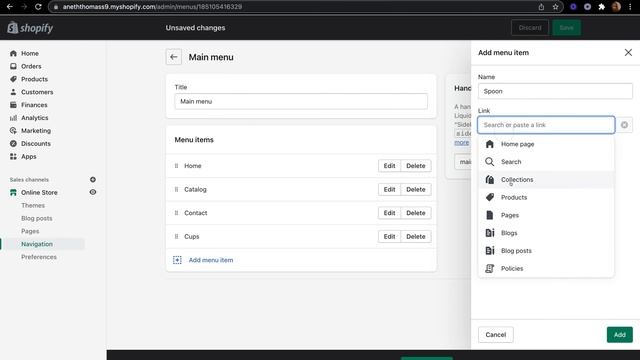Grab the Home item drag handle
This screenshot has width=640, height=360.
pyautogui.click(x=176, y=166)
